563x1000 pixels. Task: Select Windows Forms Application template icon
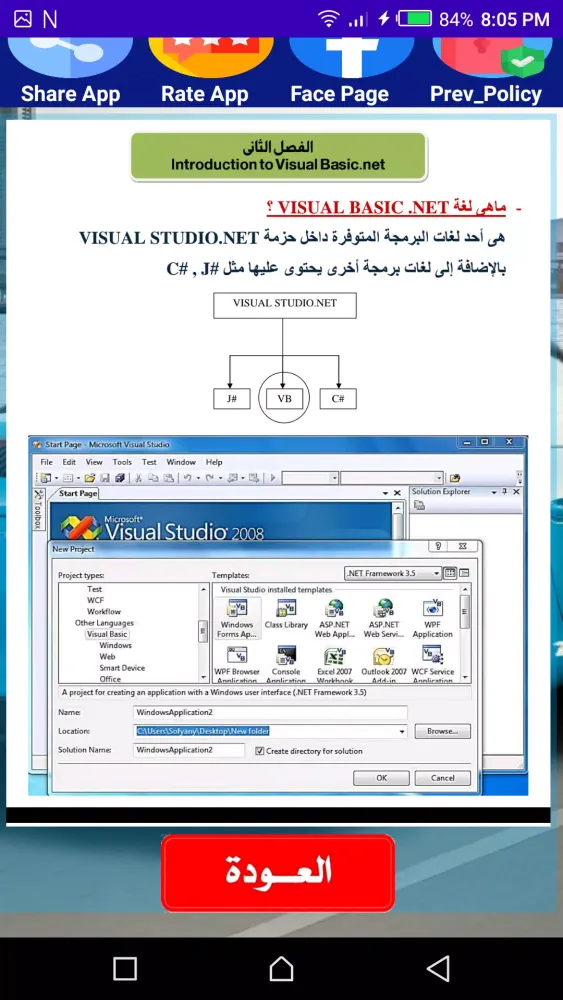pos(237,618)
